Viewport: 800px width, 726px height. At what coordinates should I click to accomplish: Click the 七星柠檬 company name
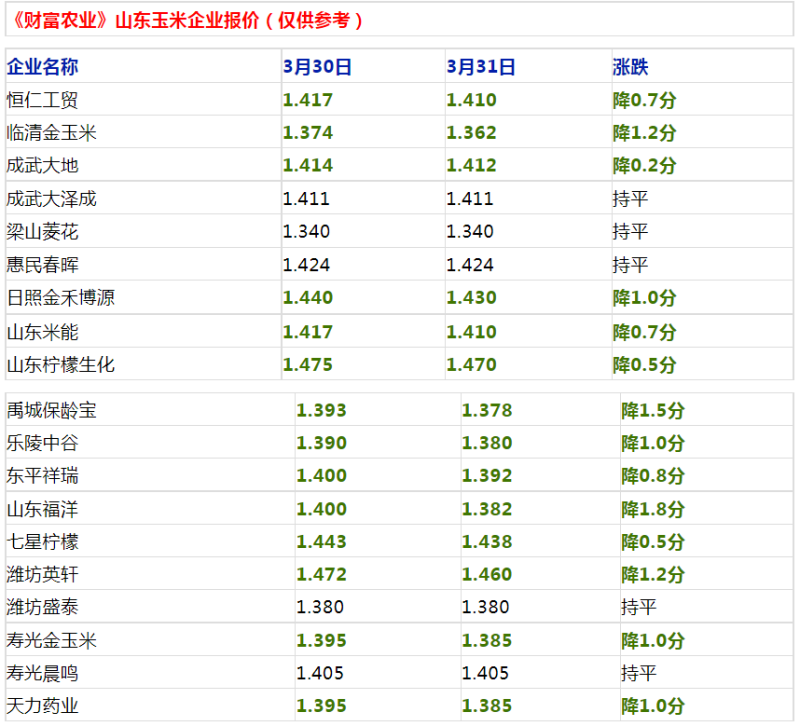pyautogui.click(x=42, y=542)
